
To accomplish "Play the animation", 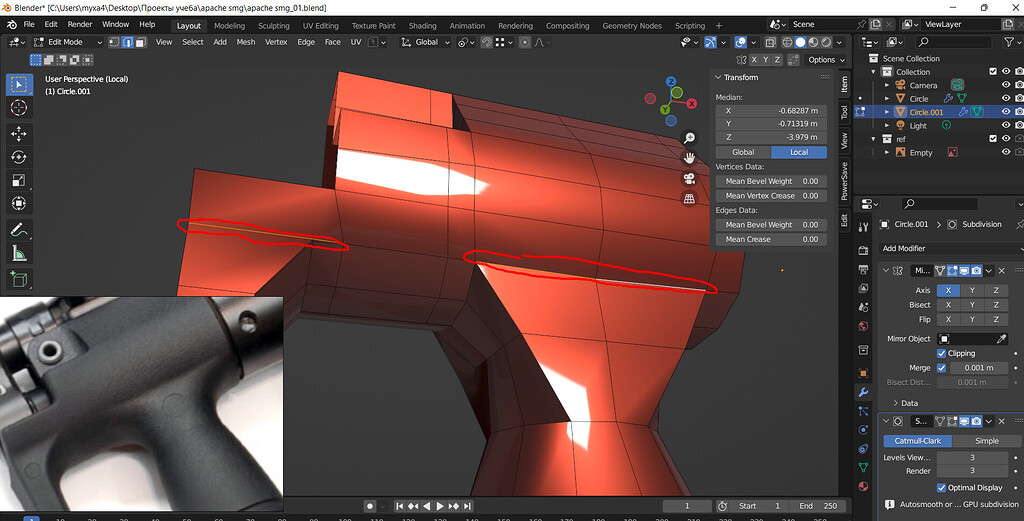I will (440, 506).
